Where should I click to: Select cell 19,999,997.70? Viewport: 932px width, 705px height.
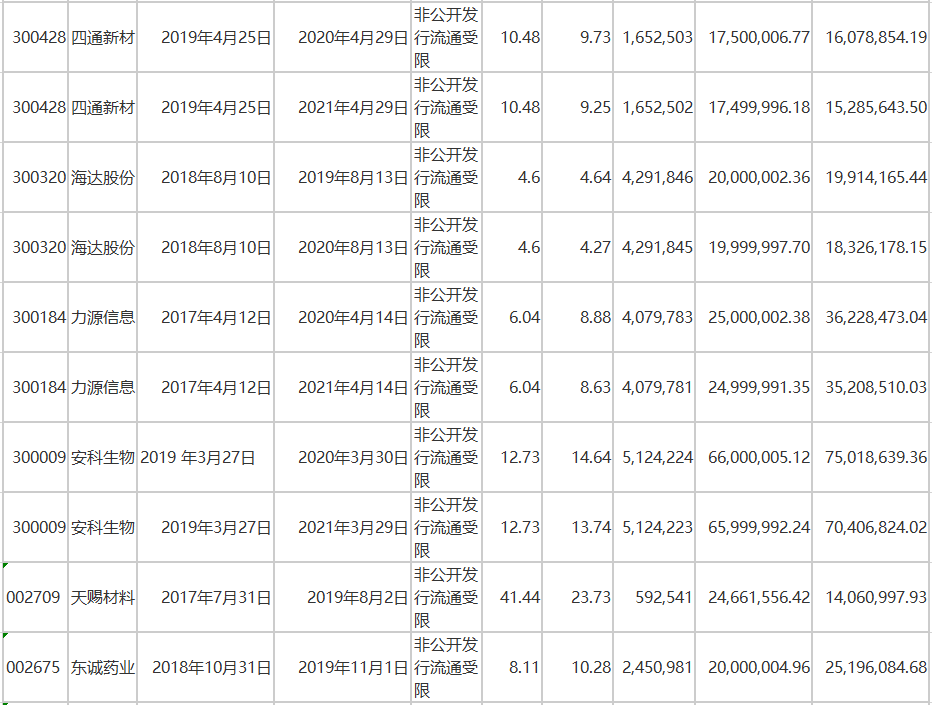point(754,247)
